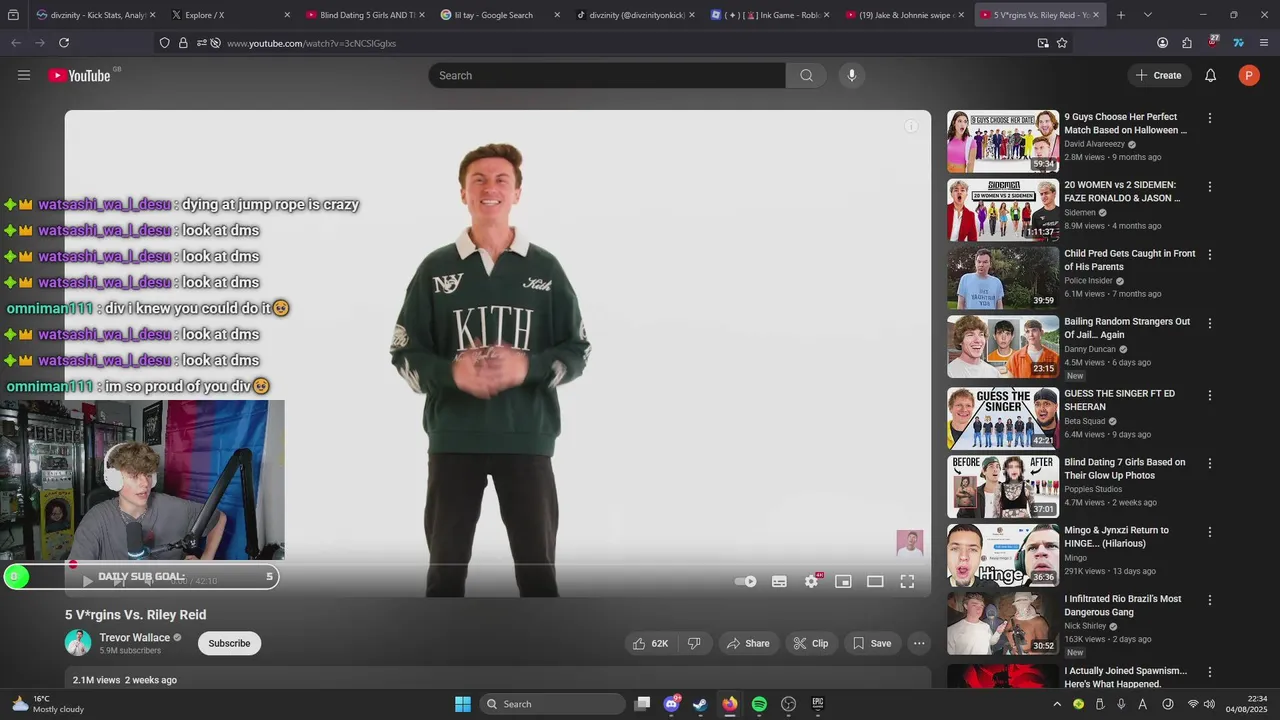Subscribe to Trevor Wallace channel
This screenshot has width=1280, height=720.
(x=229, y=643)
